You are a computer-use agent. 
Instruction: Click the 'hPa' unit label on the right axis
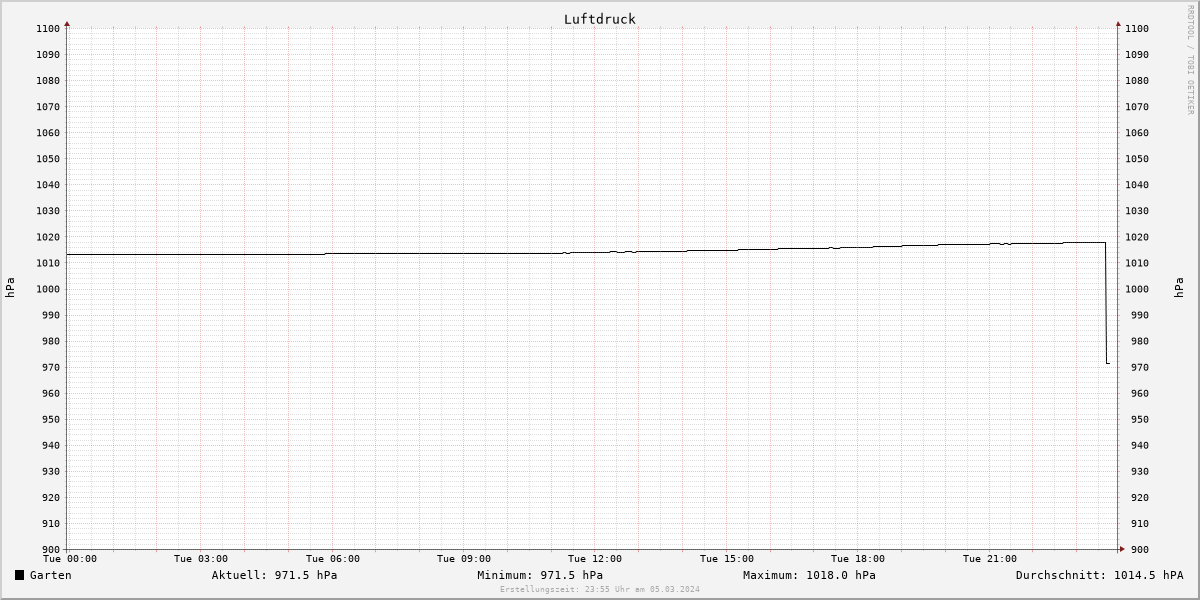click(x=1180, y=288)
